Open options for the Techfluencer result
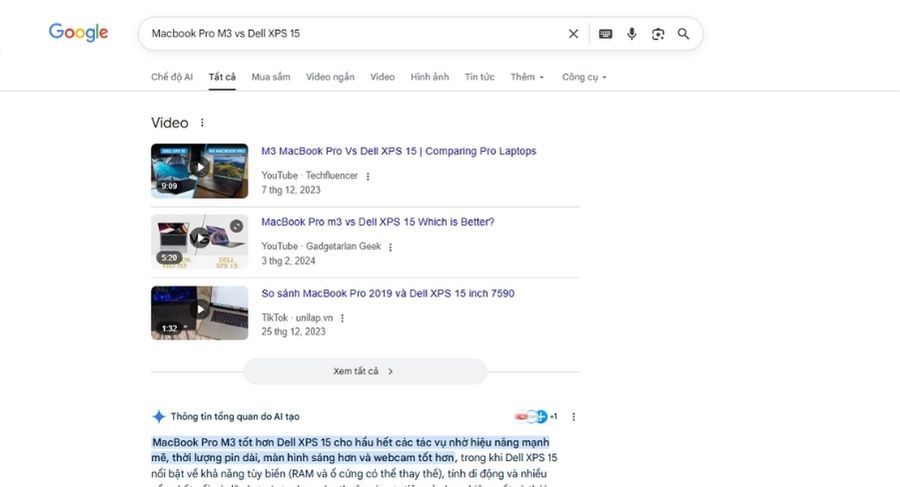The width and height of the screenshot is (900, 487). pos(368,176)
